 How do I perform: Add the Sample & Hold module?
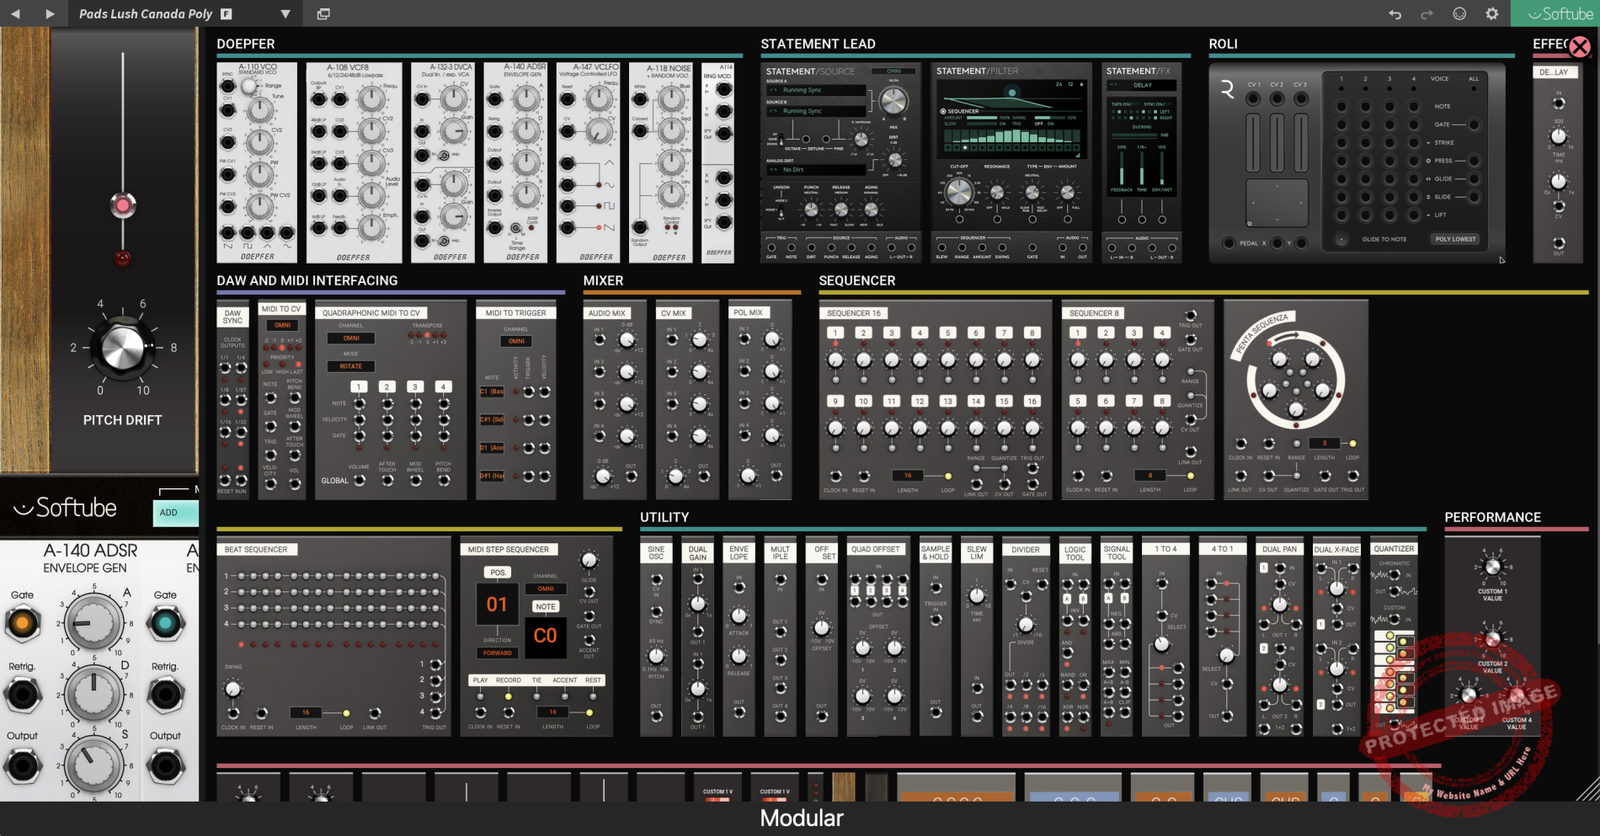pyautogui.click(x=935, y=637)
